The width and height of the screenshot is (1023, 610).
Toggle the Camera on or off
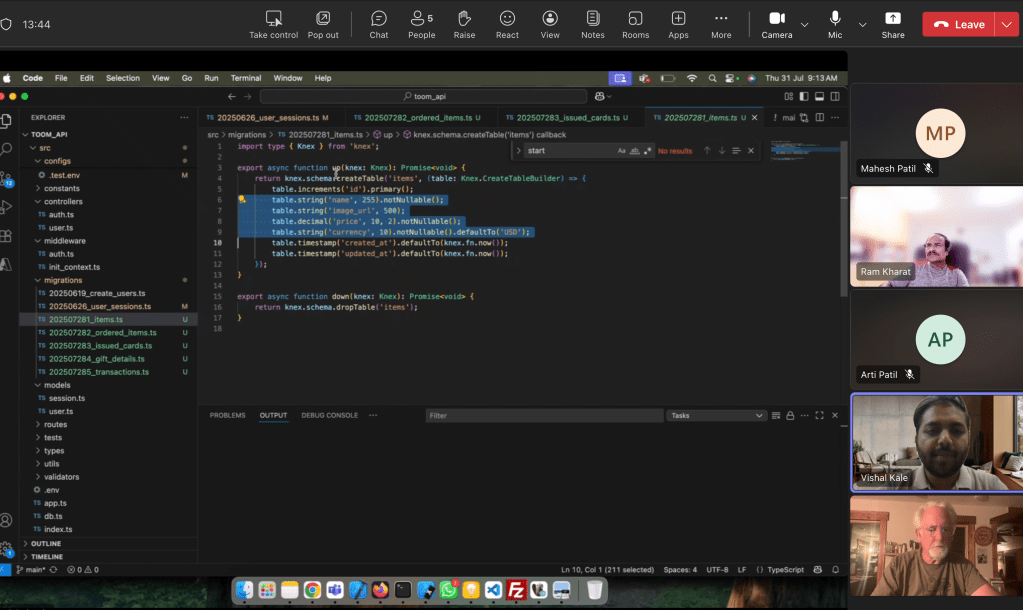776,19
